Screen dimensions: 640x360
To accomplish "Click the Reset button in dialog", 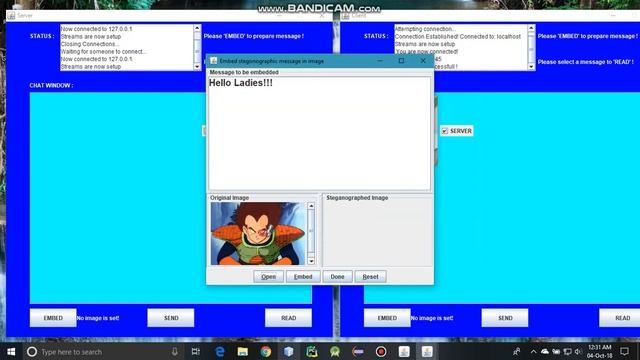I will tap(370, 277).
